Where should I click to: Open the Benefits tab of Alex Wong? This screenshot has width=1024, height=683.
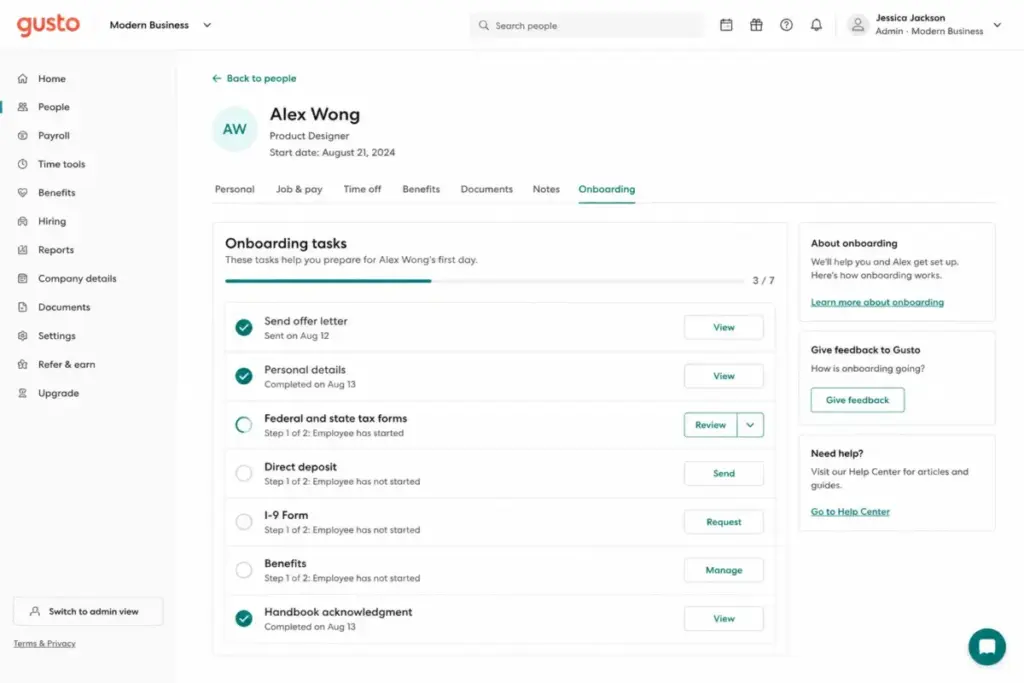click(421, 189)
